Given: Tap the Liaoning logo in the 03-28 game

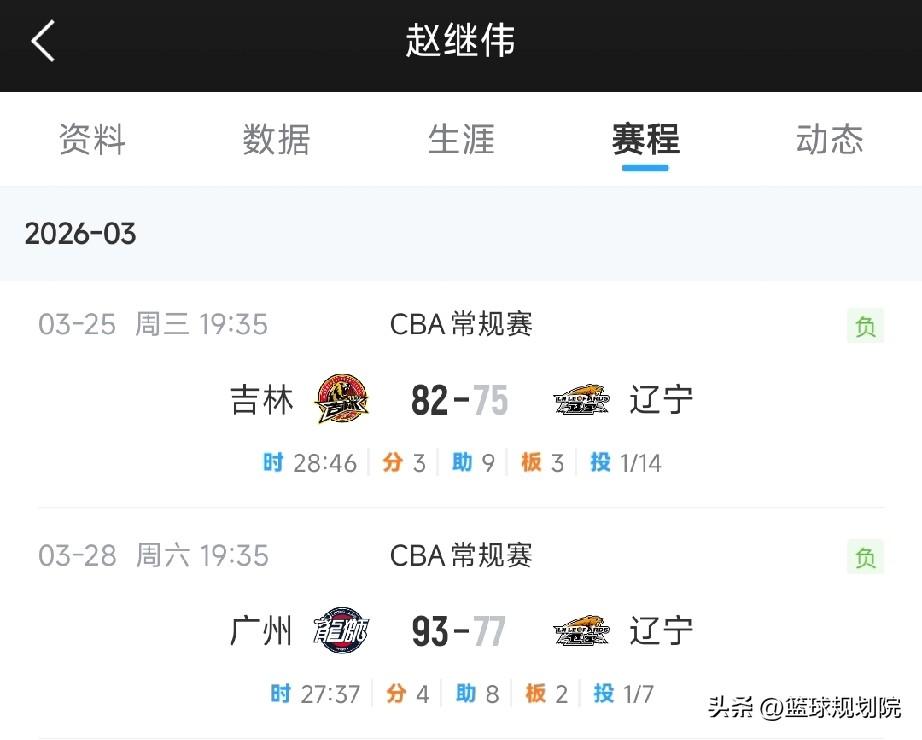Looking at the screenshot, I should point(582,631).
